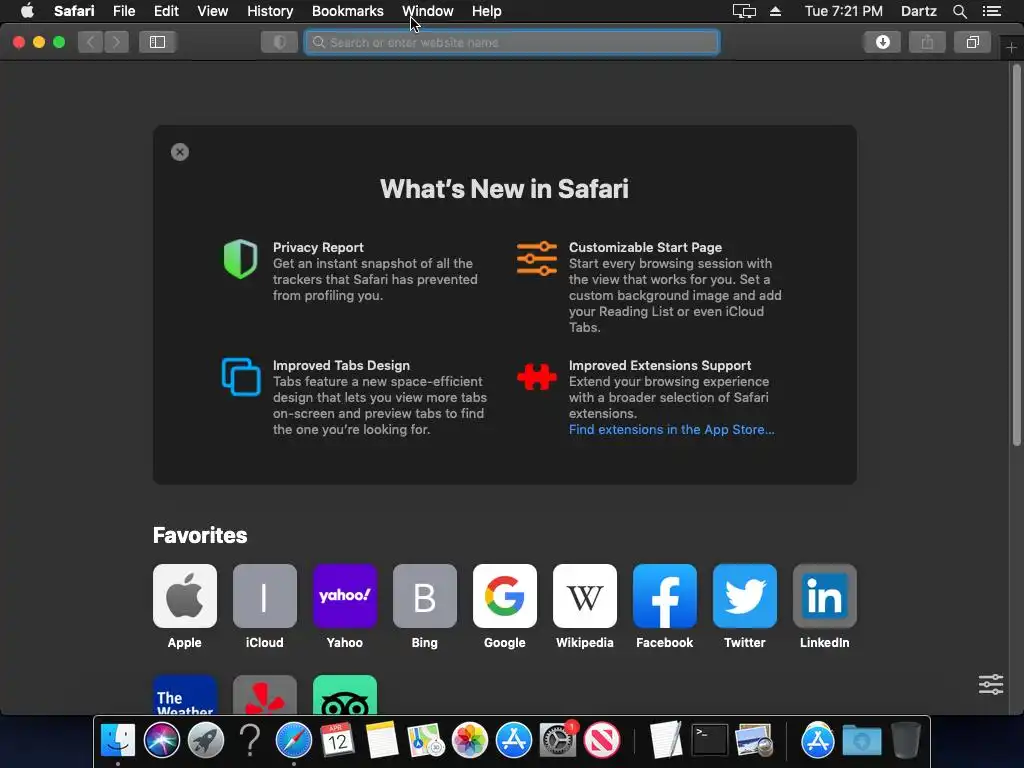Click Find extensions in the App Store link
This screenshot has height=768, width=1024.
pos(671,430)
